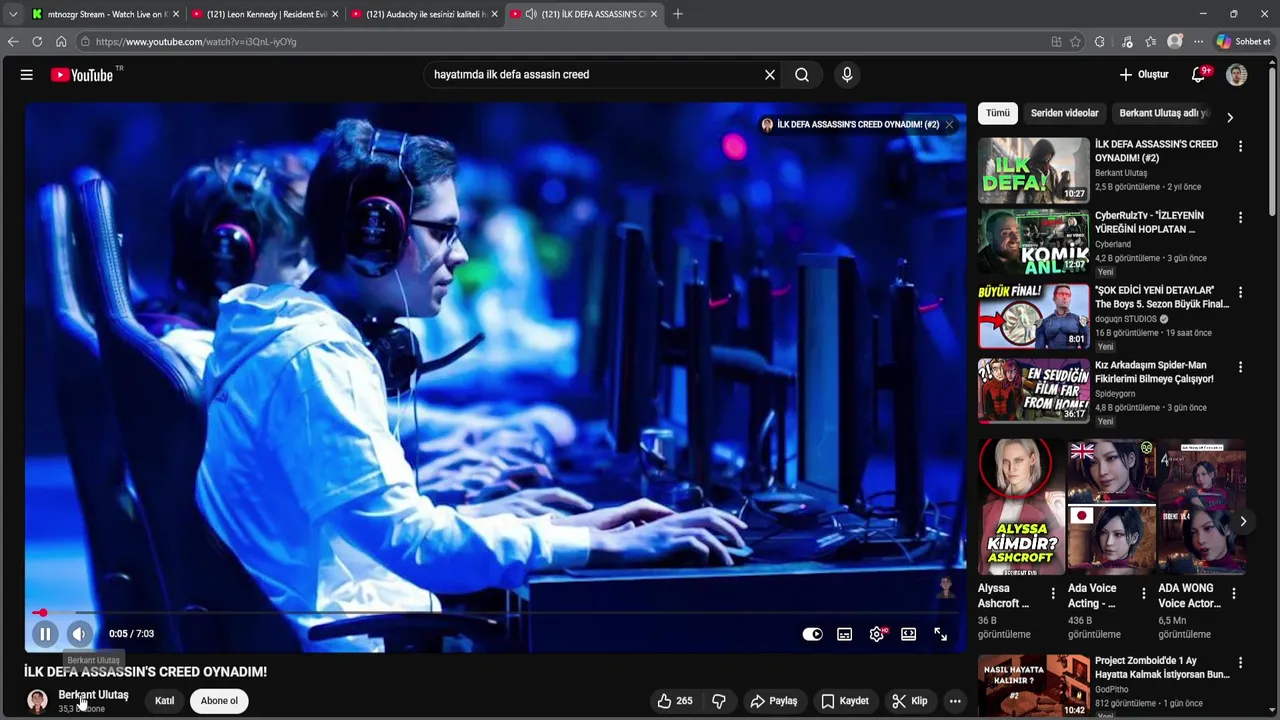Viewport: 1280px width, 720px height.
Task: Open browser extensions puzzle icon
Action: tap(1100, 42)
